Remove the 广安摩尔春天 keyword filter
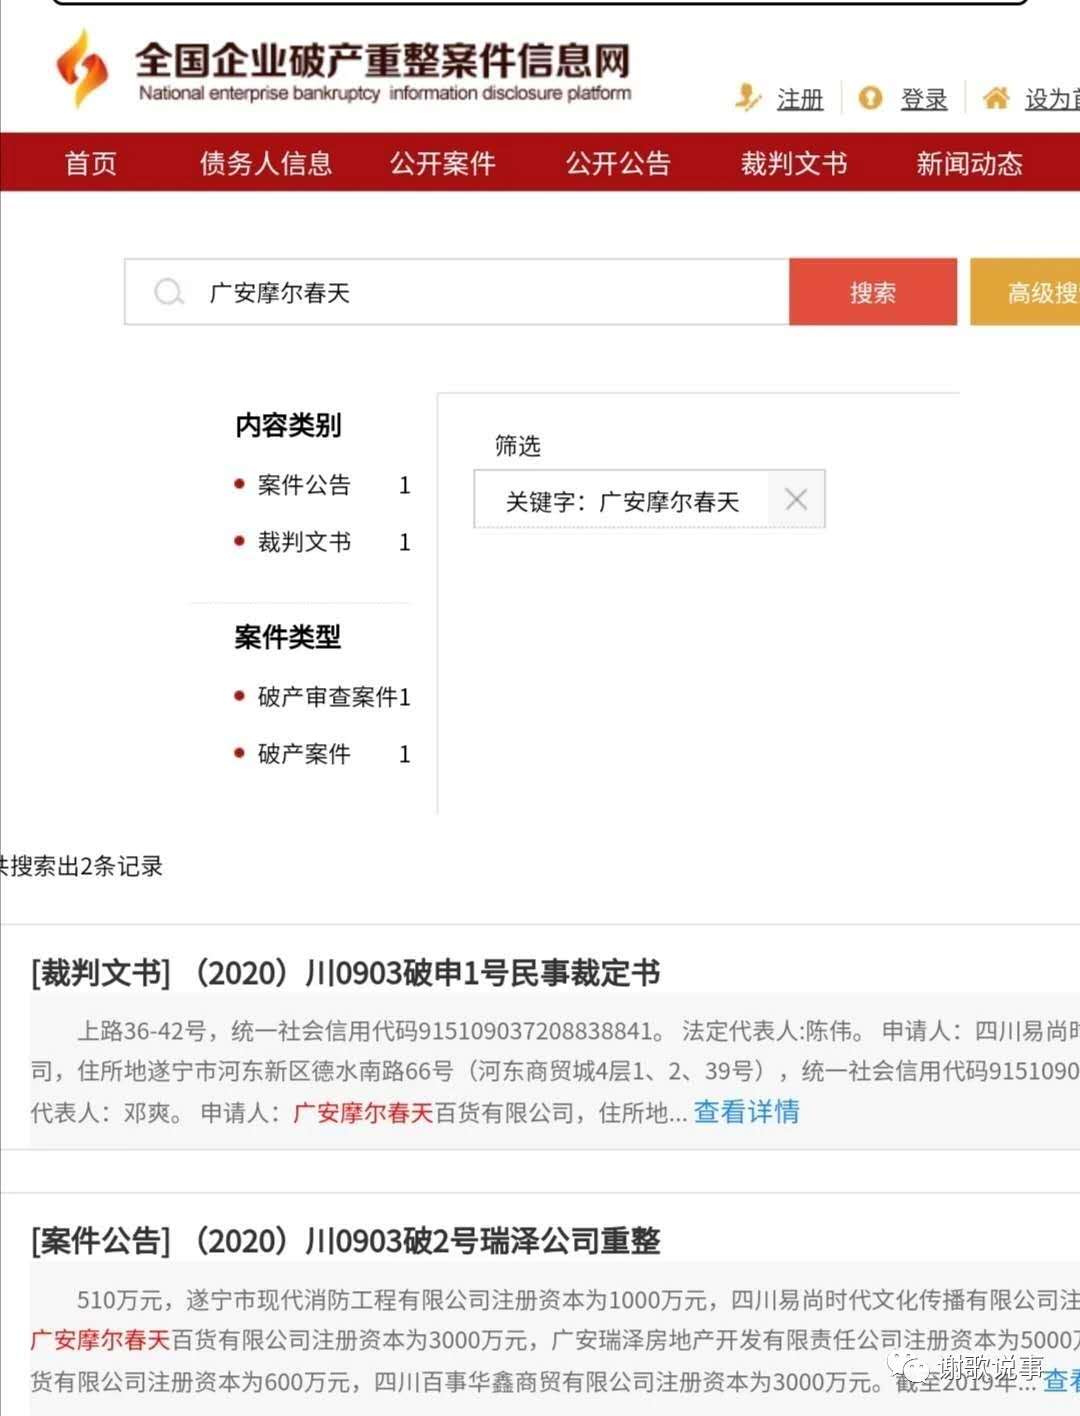The image size is (1080, 1416). click(x=796, y=499)
